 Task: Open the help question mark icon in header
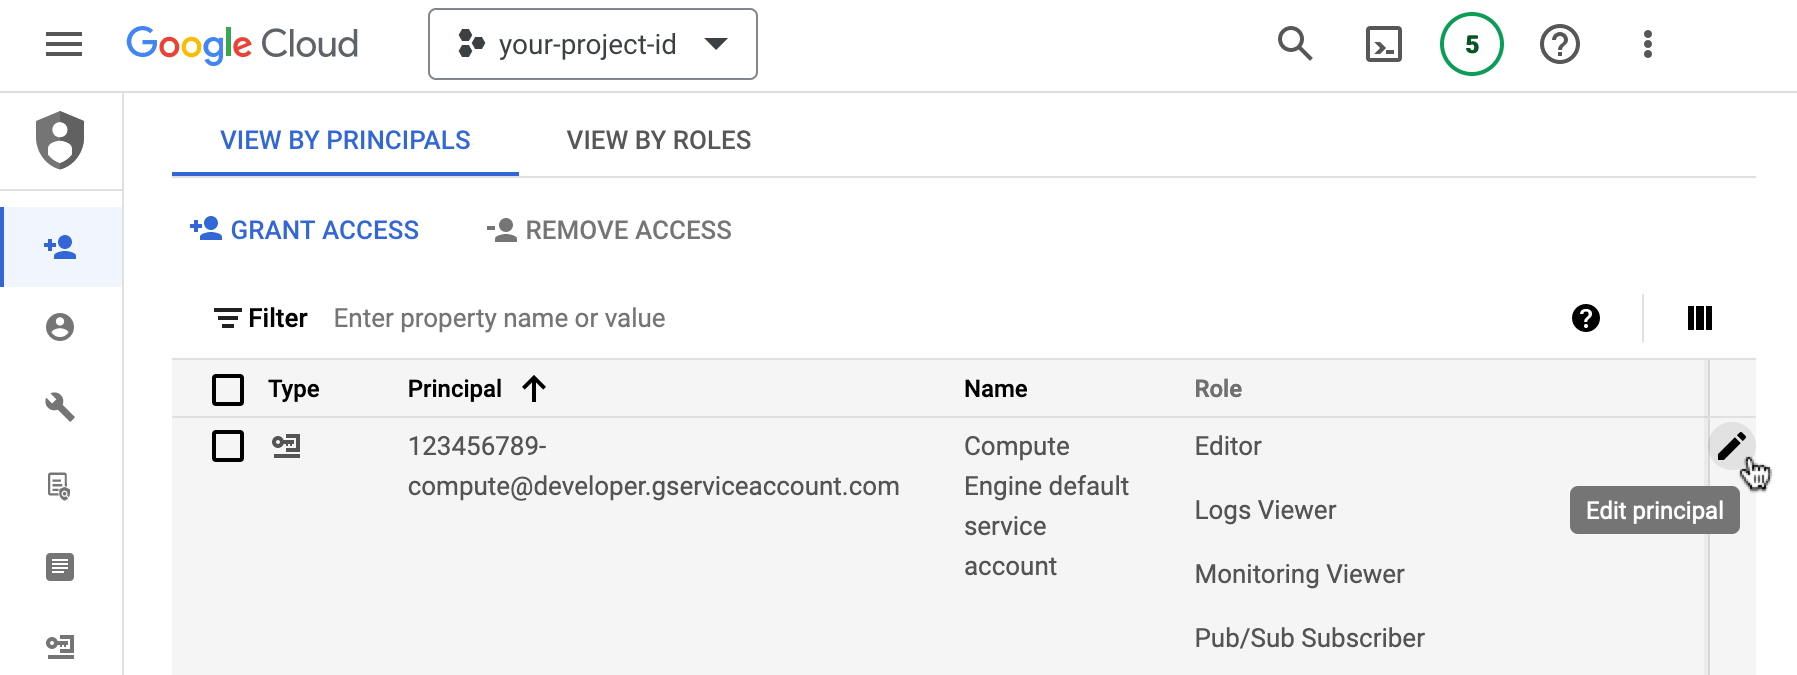pos(1559,44)
